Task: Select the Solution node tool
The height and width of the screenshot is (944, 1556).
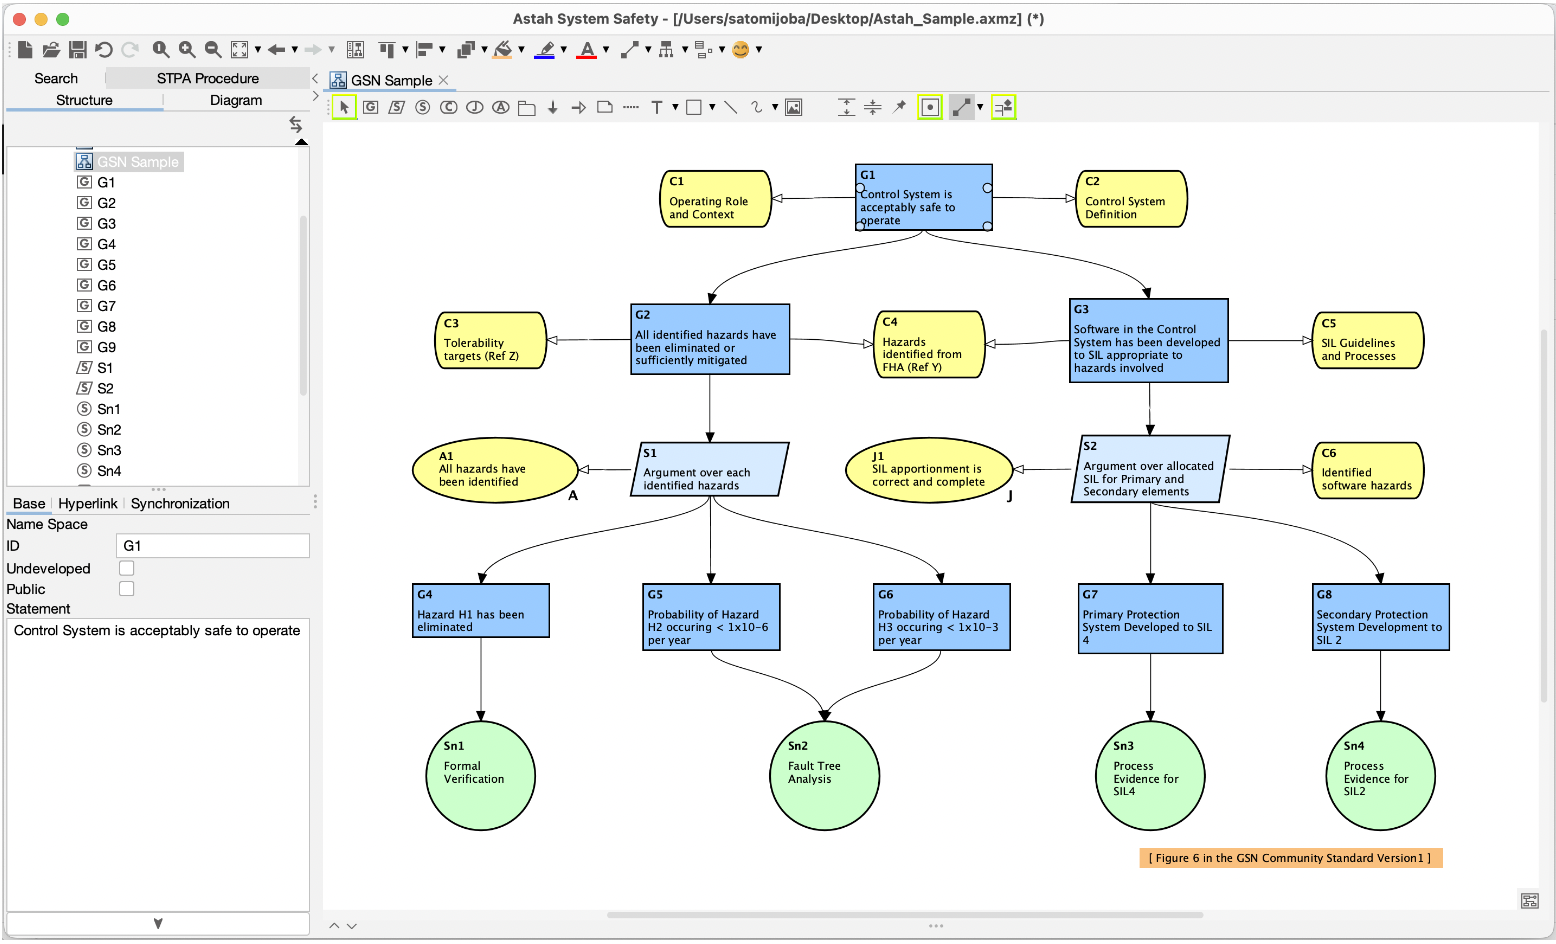Action: pyautogui.click(x=421, y=106)
